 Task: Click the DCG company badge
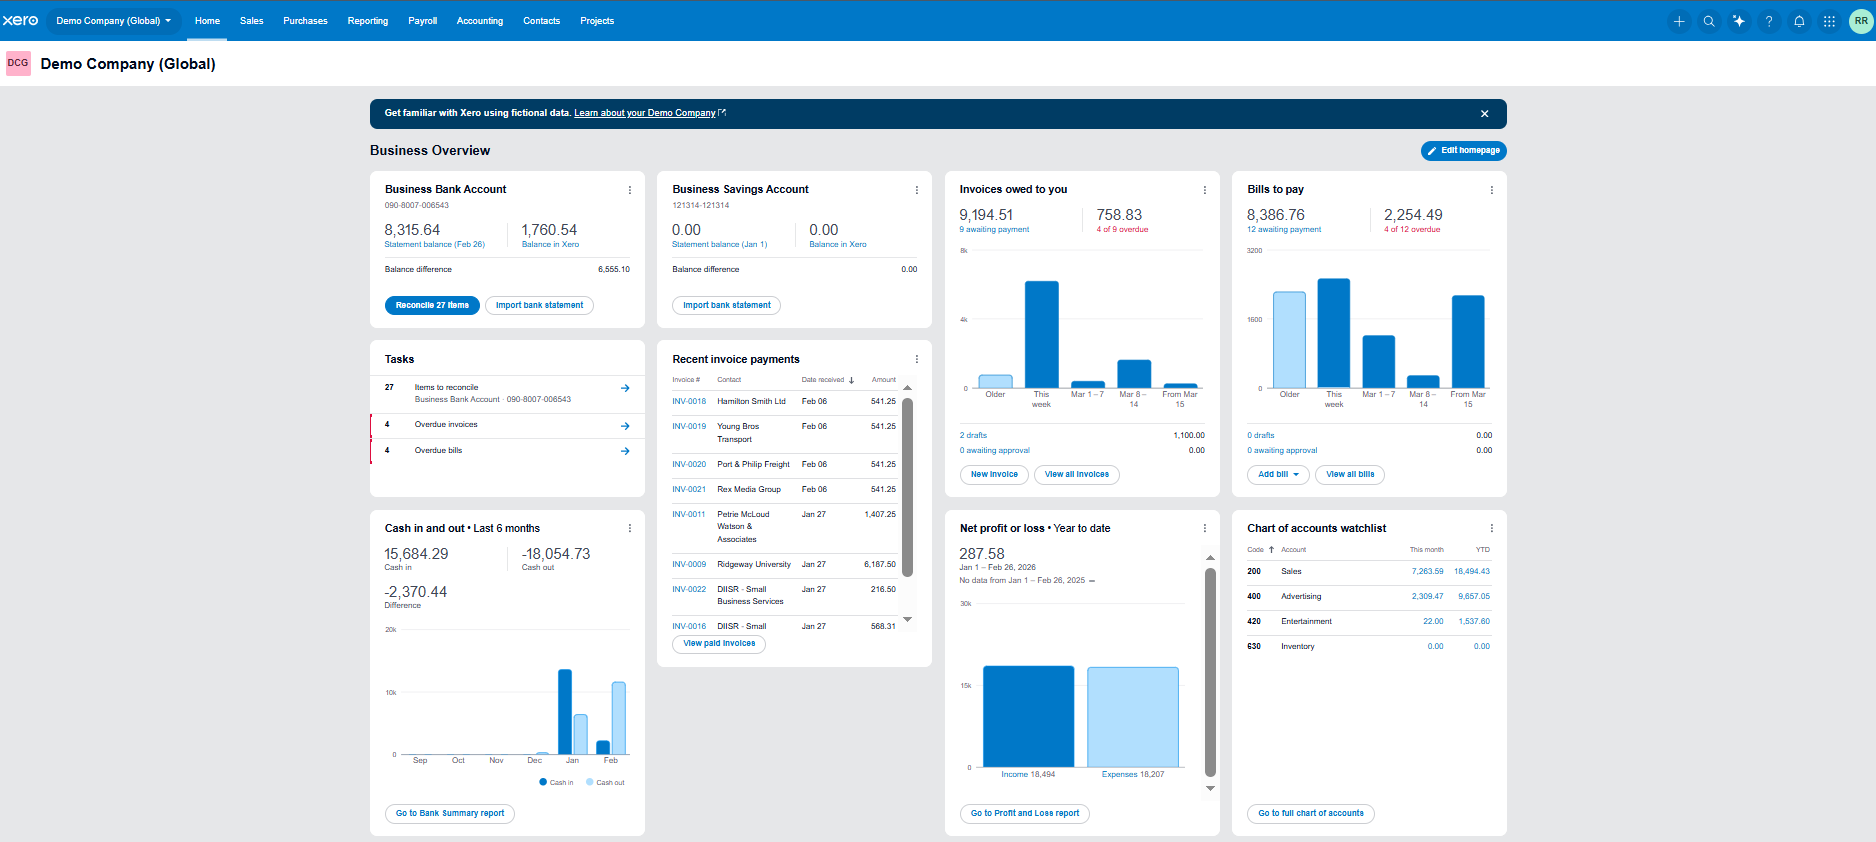pos(18,63)
